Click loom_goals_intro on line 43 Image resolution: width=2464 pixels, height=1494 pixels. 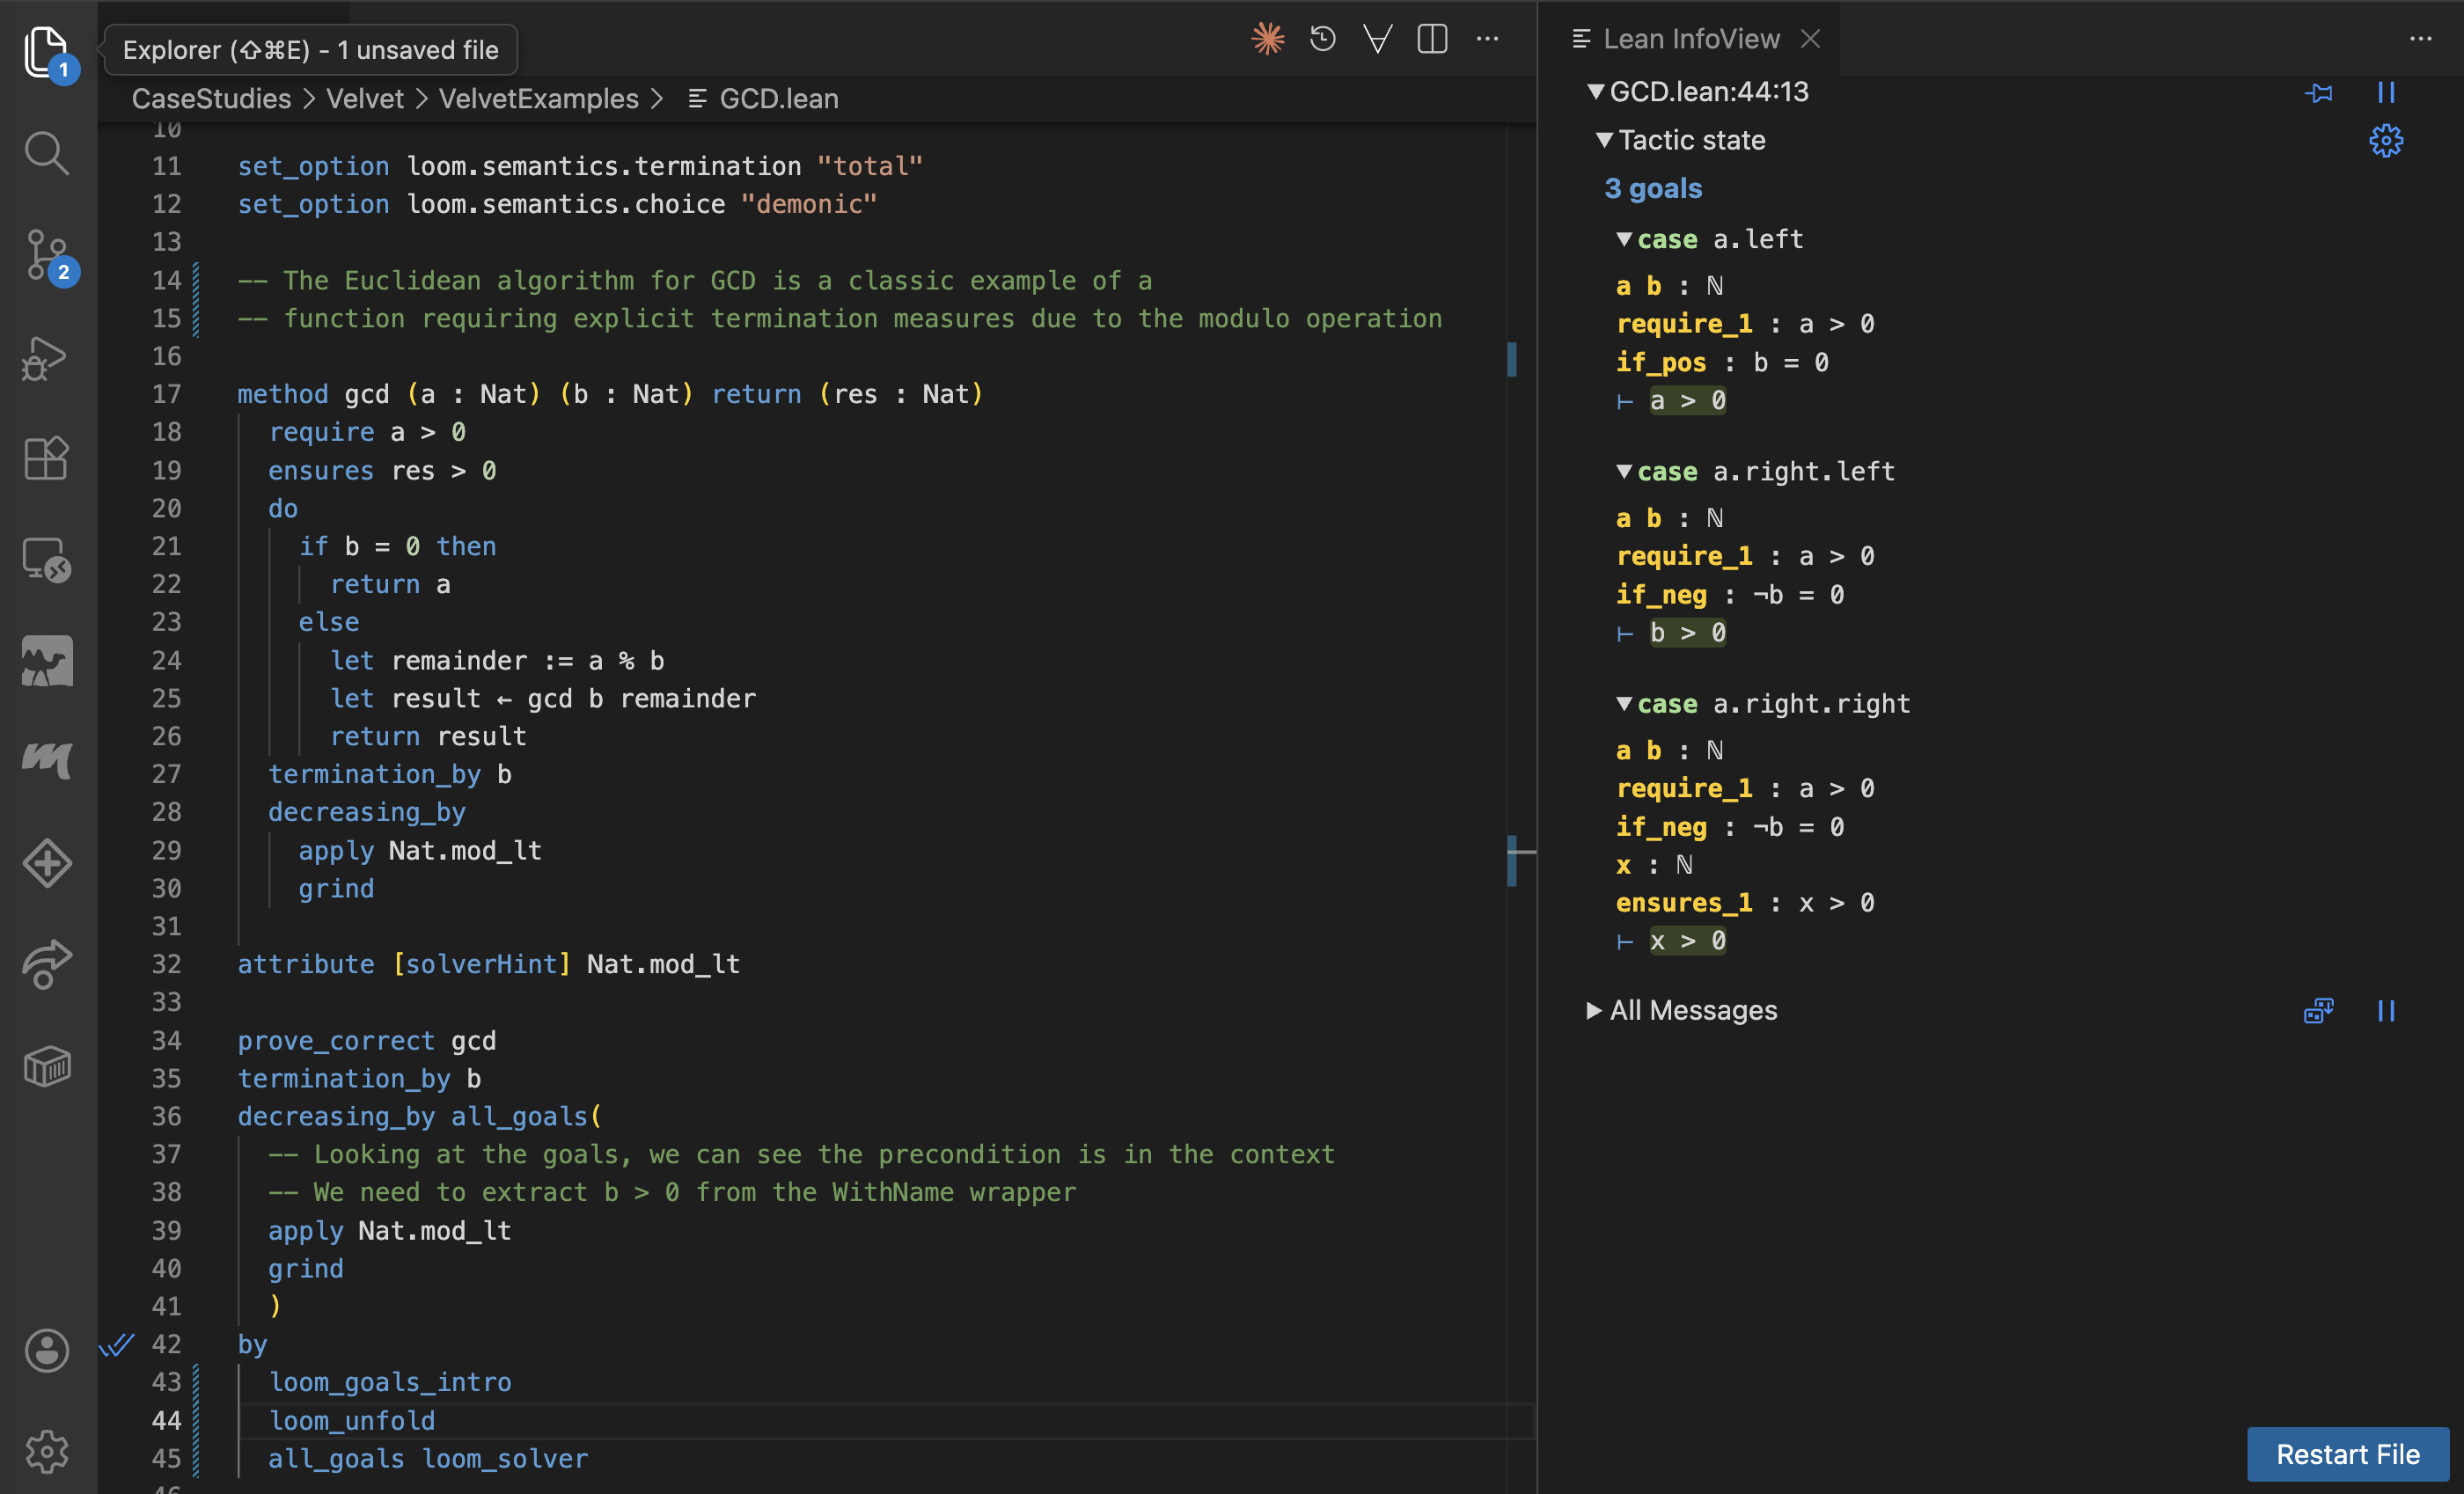[x=390, y=1383]
